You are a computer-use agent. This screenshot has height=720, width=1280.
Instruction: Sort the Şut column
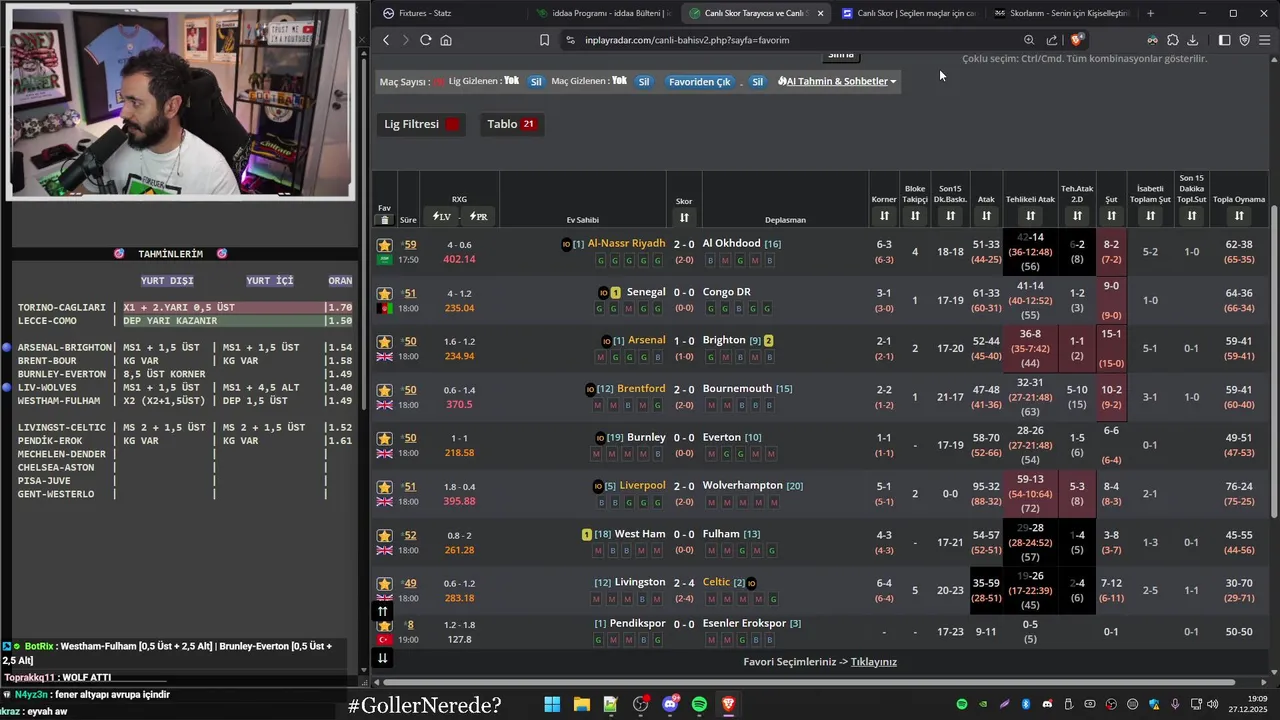[1111, 216]
